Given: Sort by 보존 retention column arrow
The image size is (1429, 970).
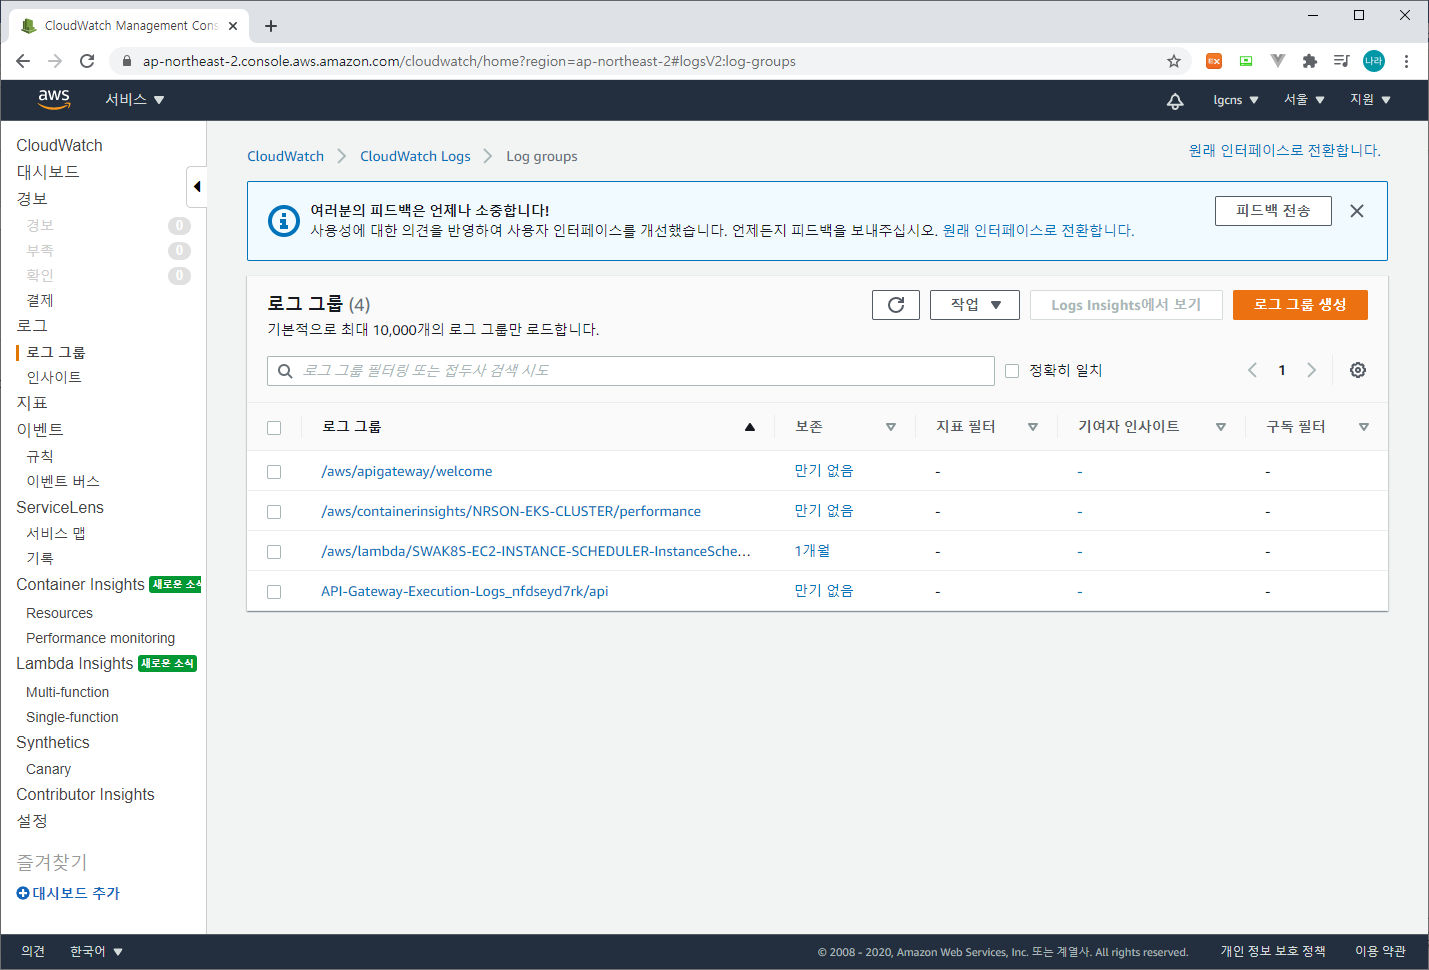Looking at the screenshot, I should tap(891, 427).
